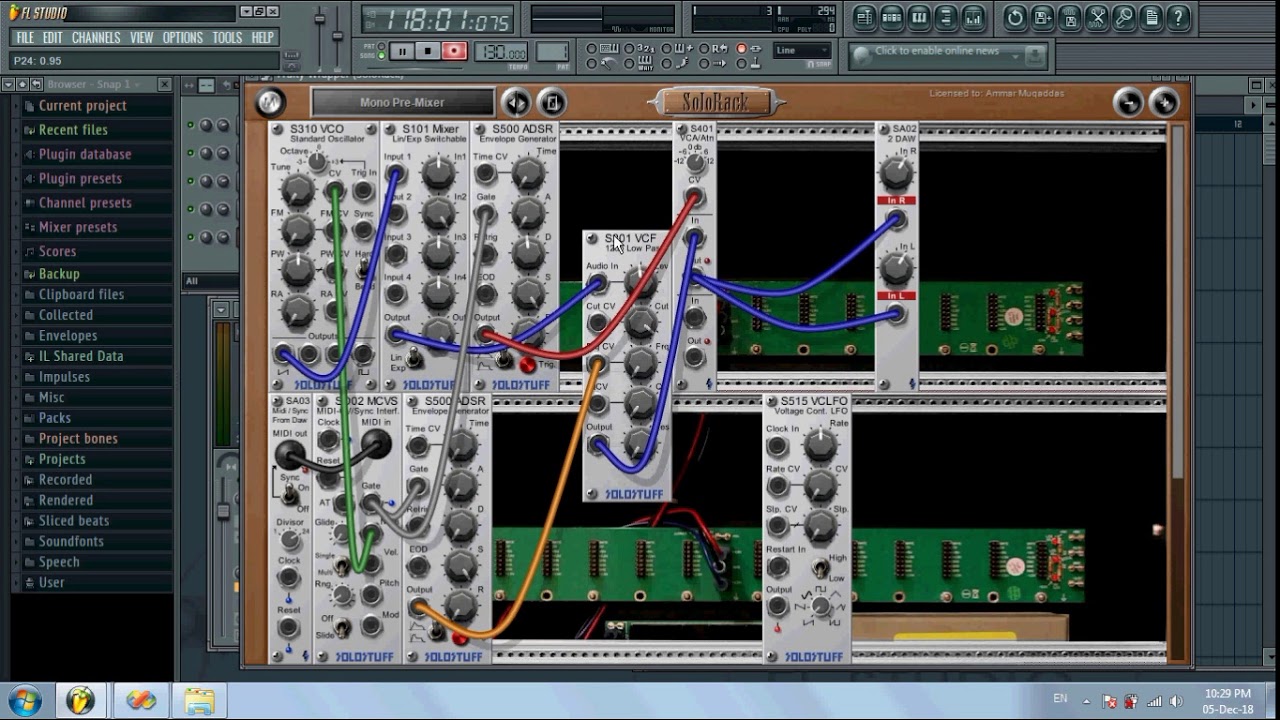1280x720 pixels.
Task: Click the save-as-new-version icon
Action: 1043,17
